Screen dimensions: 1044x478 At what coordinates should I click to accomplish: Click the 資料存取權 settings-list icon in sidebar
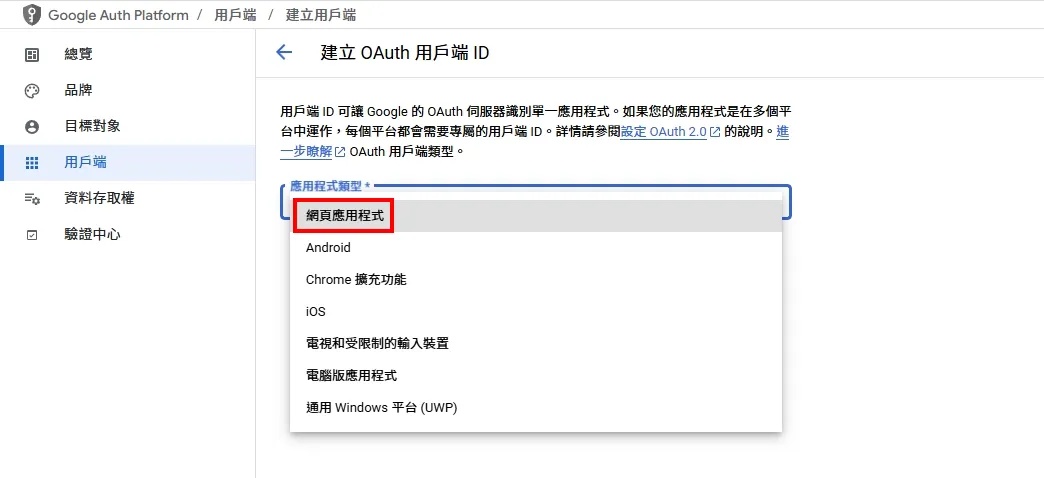pyautogui.click(x=32, y=198)
